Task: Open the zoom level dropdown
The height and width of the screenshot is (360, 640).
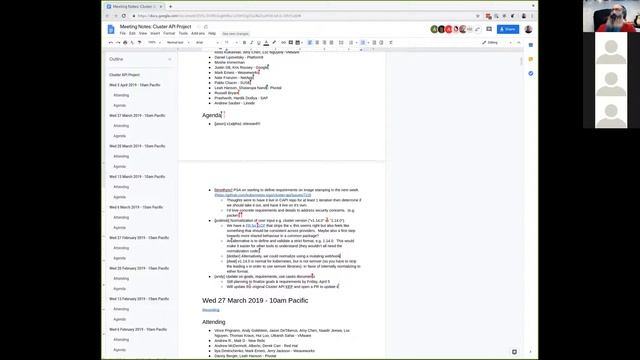Action: click(x=154, y=42)
